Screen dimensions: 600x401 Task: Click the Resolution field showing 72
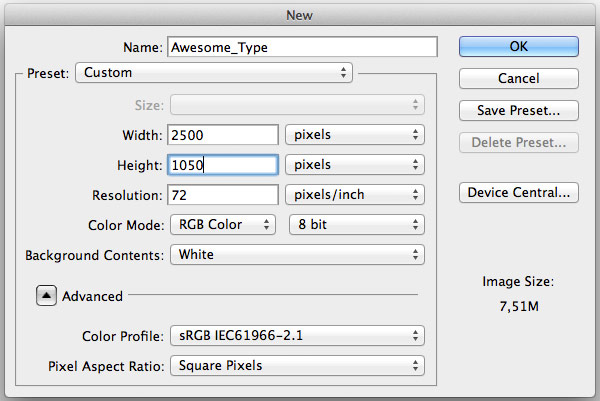pos(223,195)
